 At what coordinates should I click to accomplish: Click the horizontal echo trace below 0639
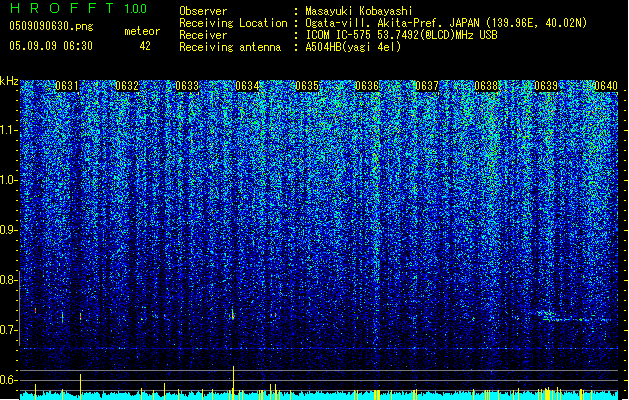coord(576,320)
